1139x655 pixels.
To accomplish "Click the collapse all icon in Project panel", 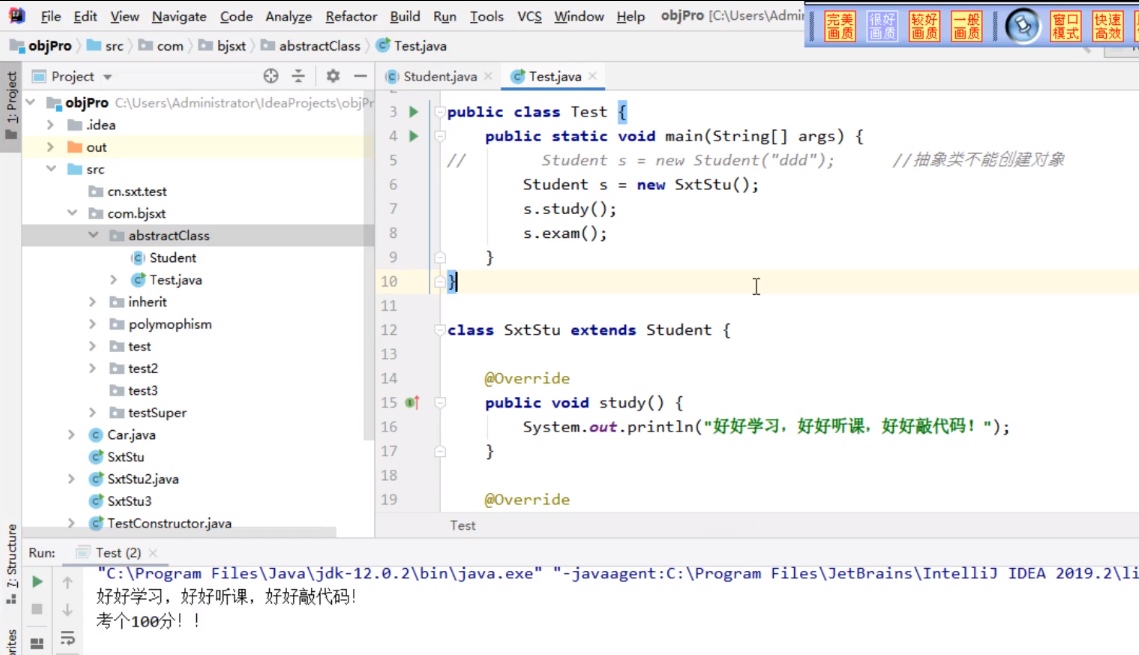I will tap(299, 76).
